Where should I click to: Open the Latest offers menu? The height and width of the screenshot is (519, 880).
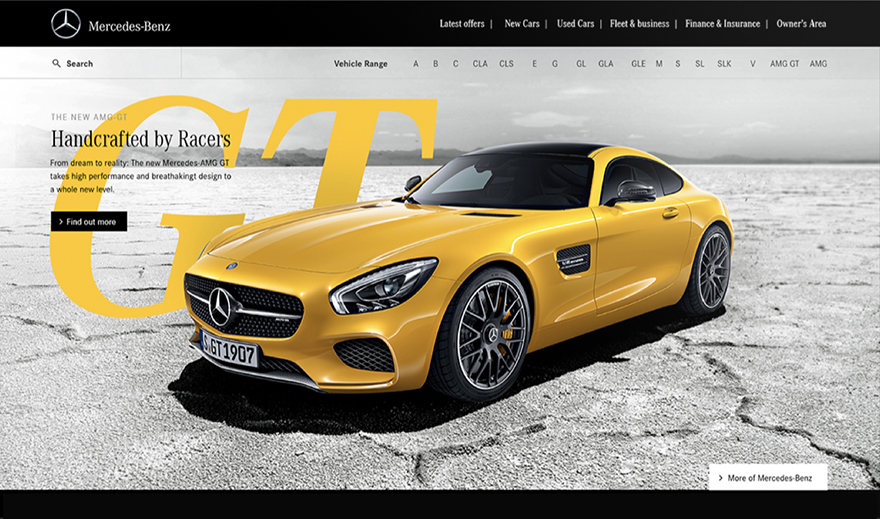coord(462,24)
